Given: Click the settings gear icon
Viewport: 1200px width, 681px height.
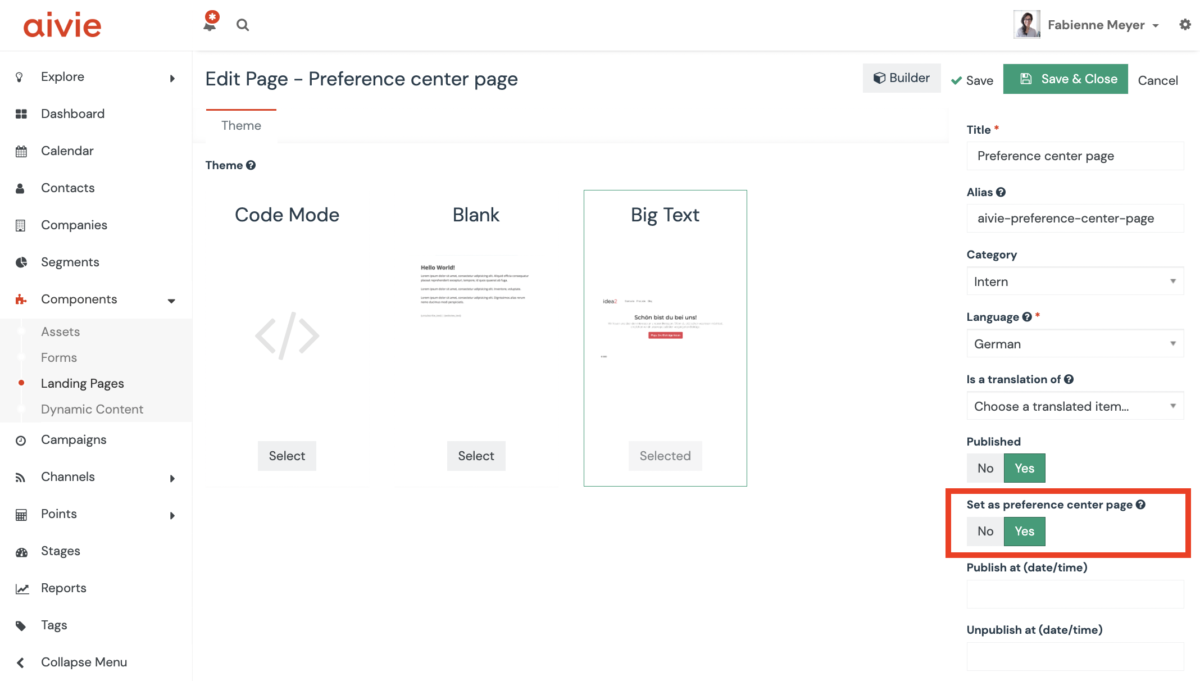Looking at the screenshot, I should (x=1185, y=25).
